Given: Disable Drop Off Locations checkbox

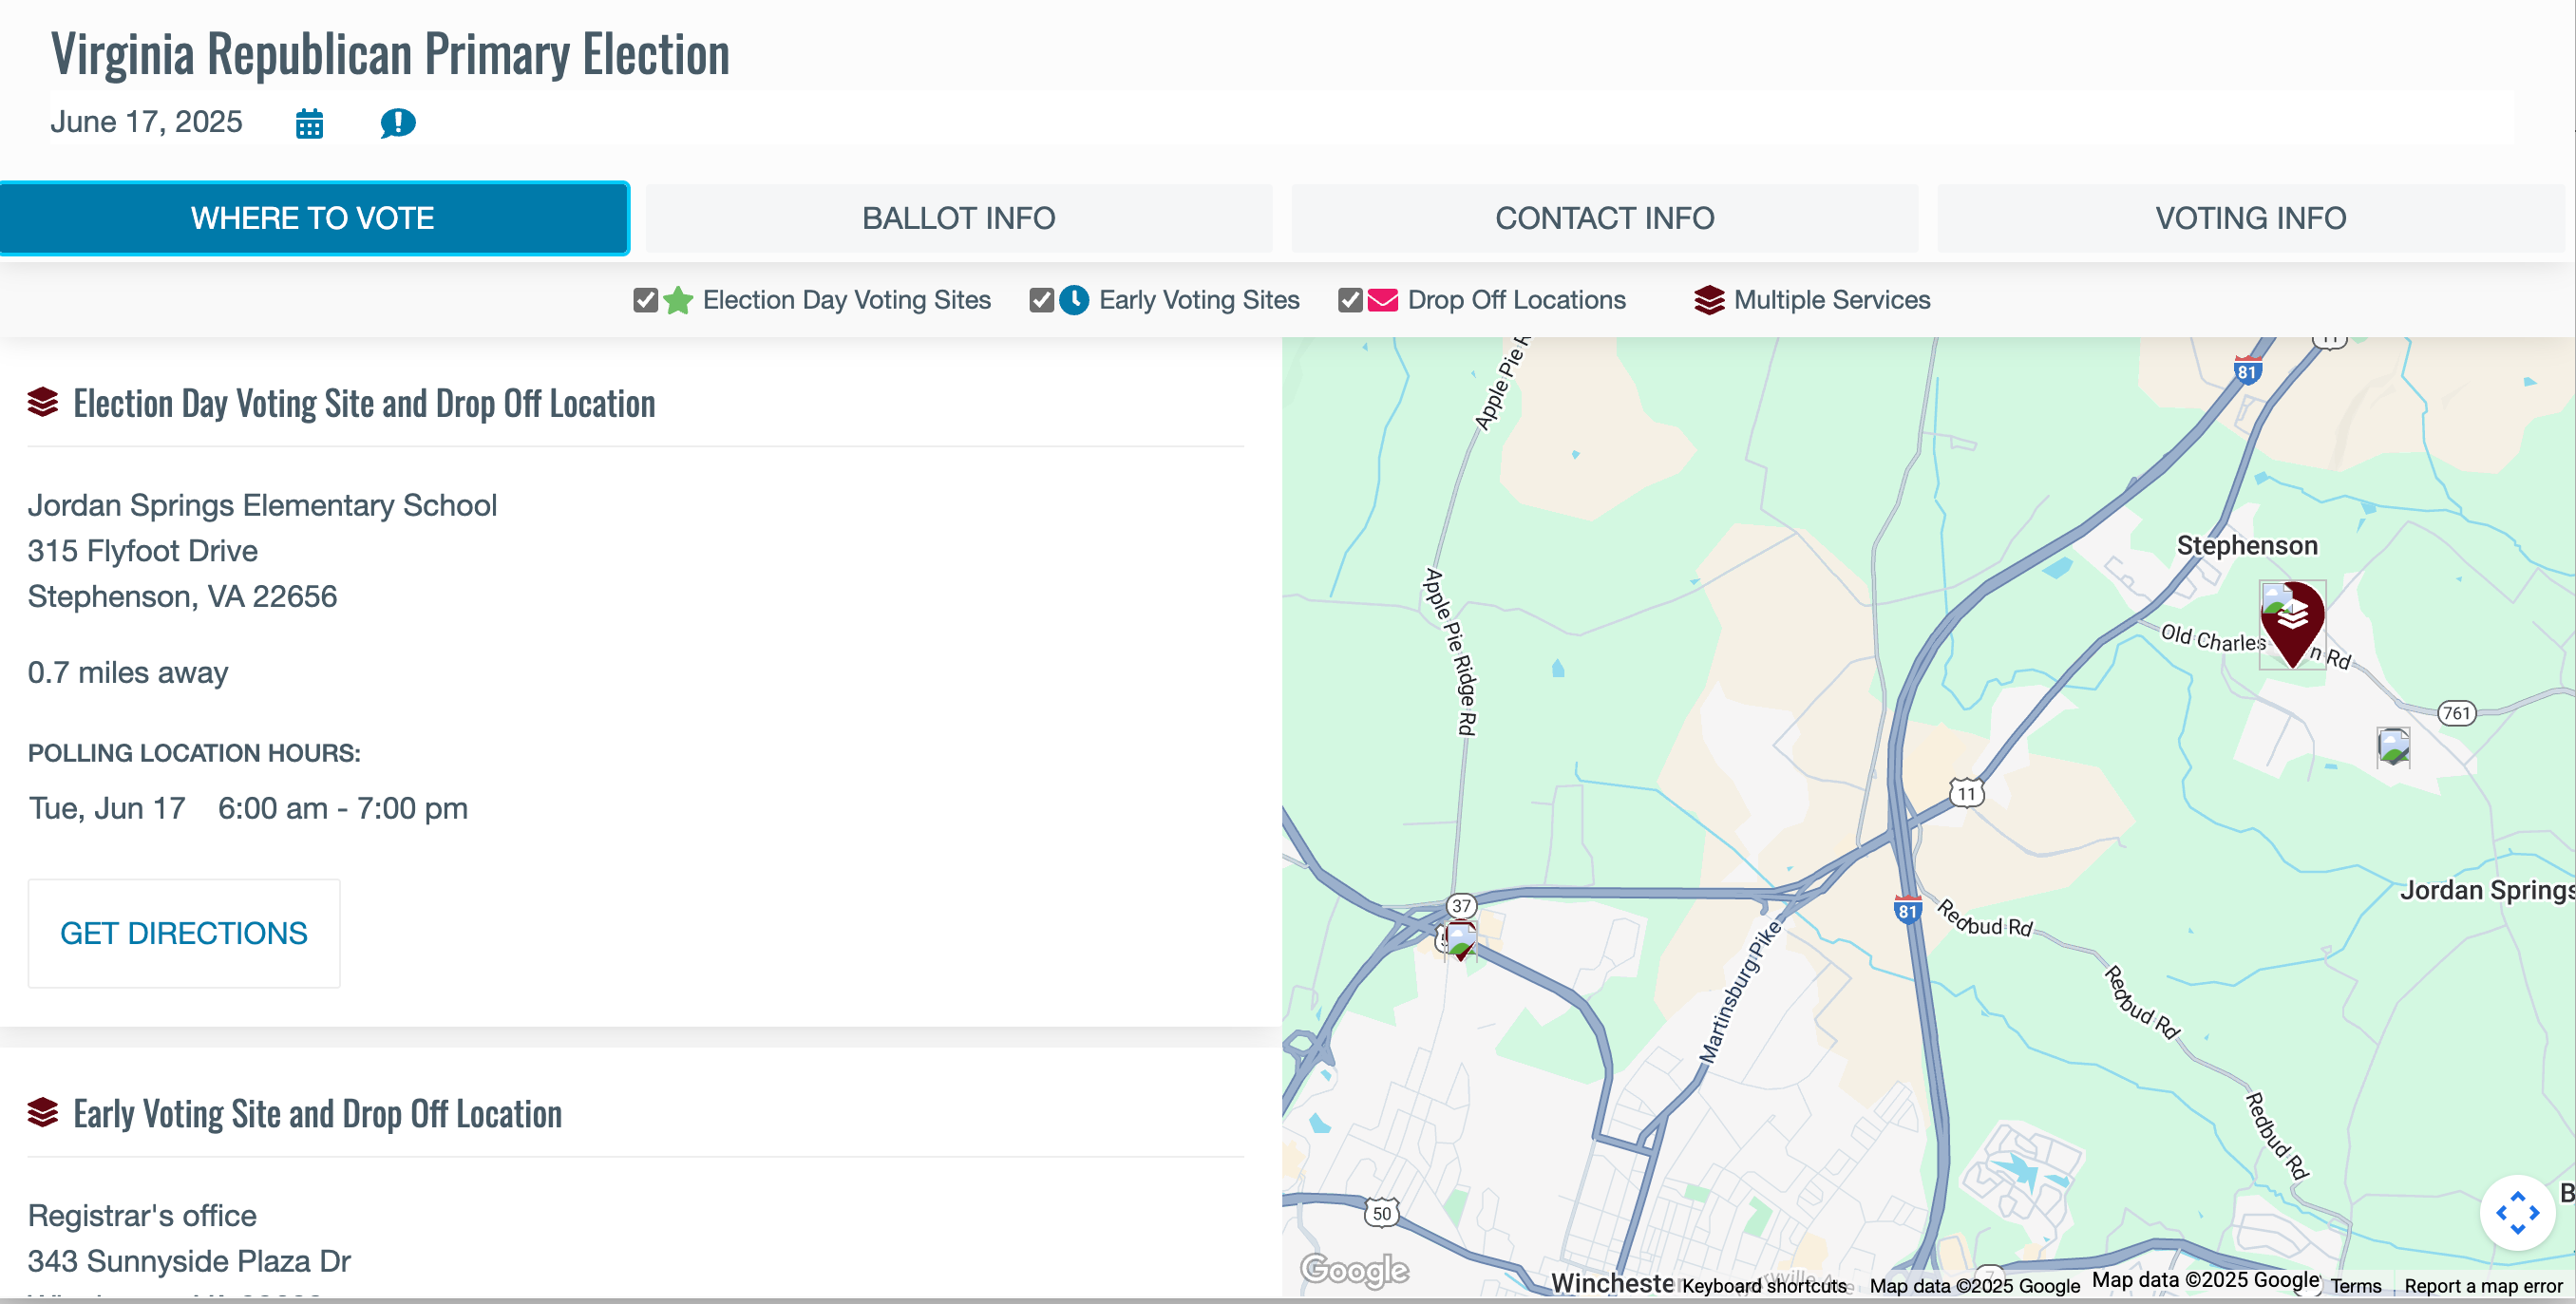Looking at the screenshot, I should 1350,300.
